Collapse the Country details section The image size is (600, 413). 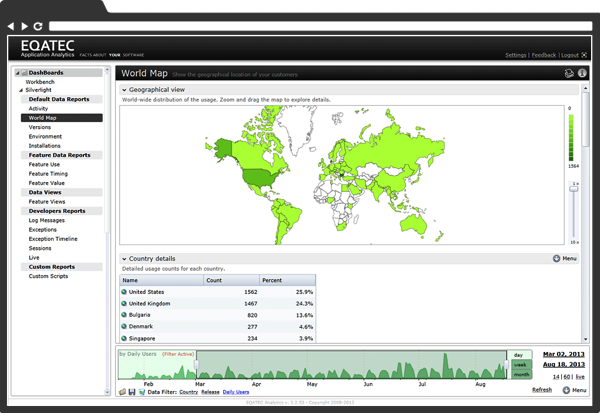tap(124, 259)
